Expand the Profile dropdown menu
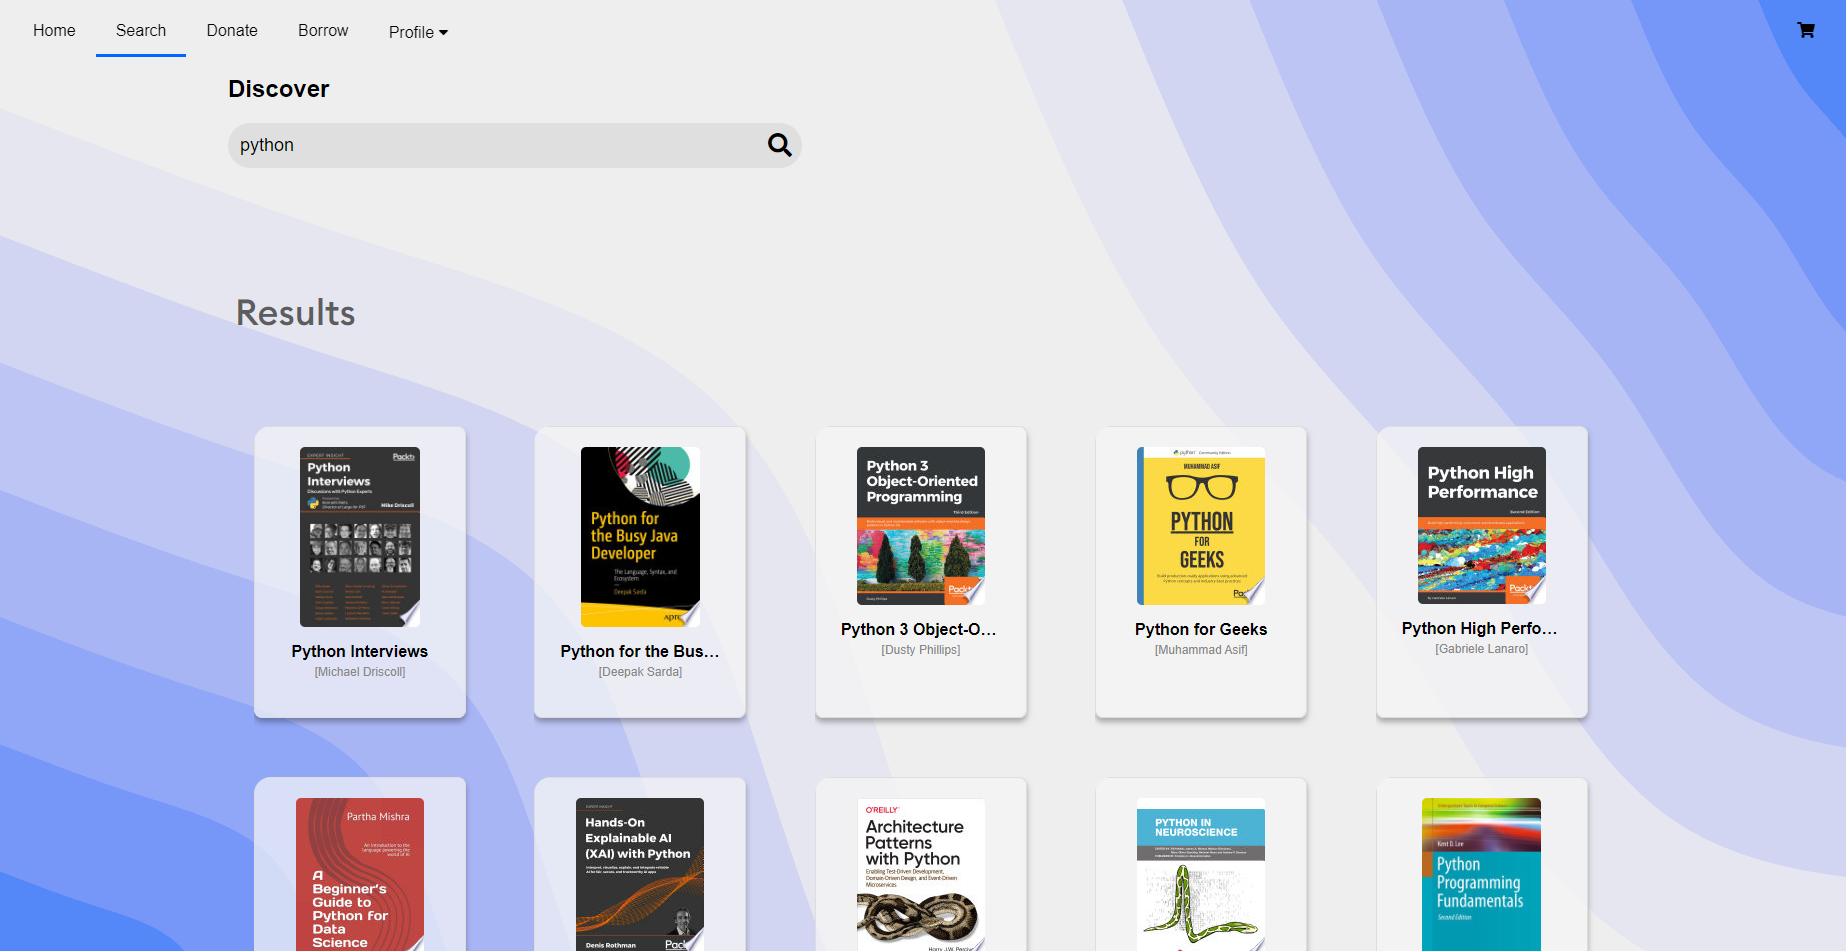Screen dimensions: 1846x951 click(417, 31)
